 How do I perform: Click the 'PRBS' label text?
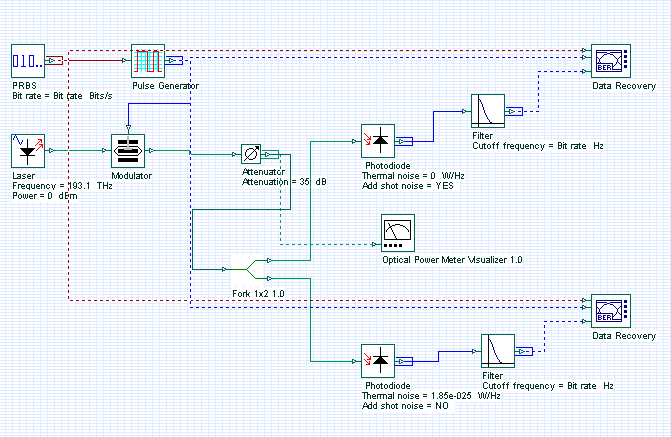pyautogui.click(x=24, y=86)
